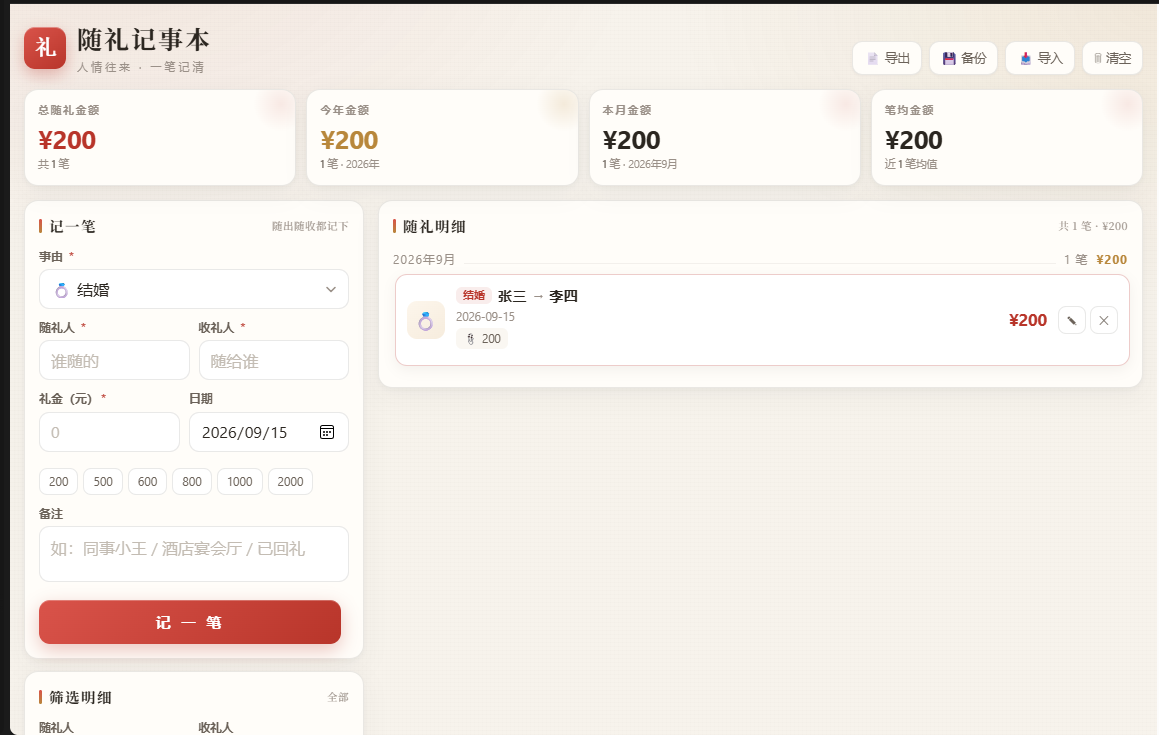
Task: Select the 500 quick amount chip
Action: coord(103,481)
